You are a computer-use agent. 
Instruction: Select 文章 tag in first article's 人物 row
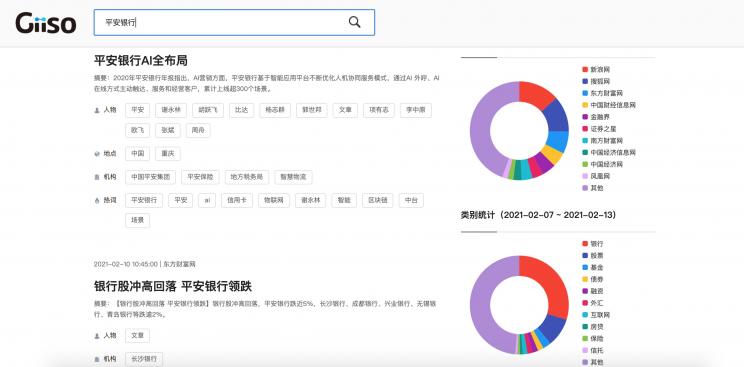pyautogui.click(x=345, y=110)
